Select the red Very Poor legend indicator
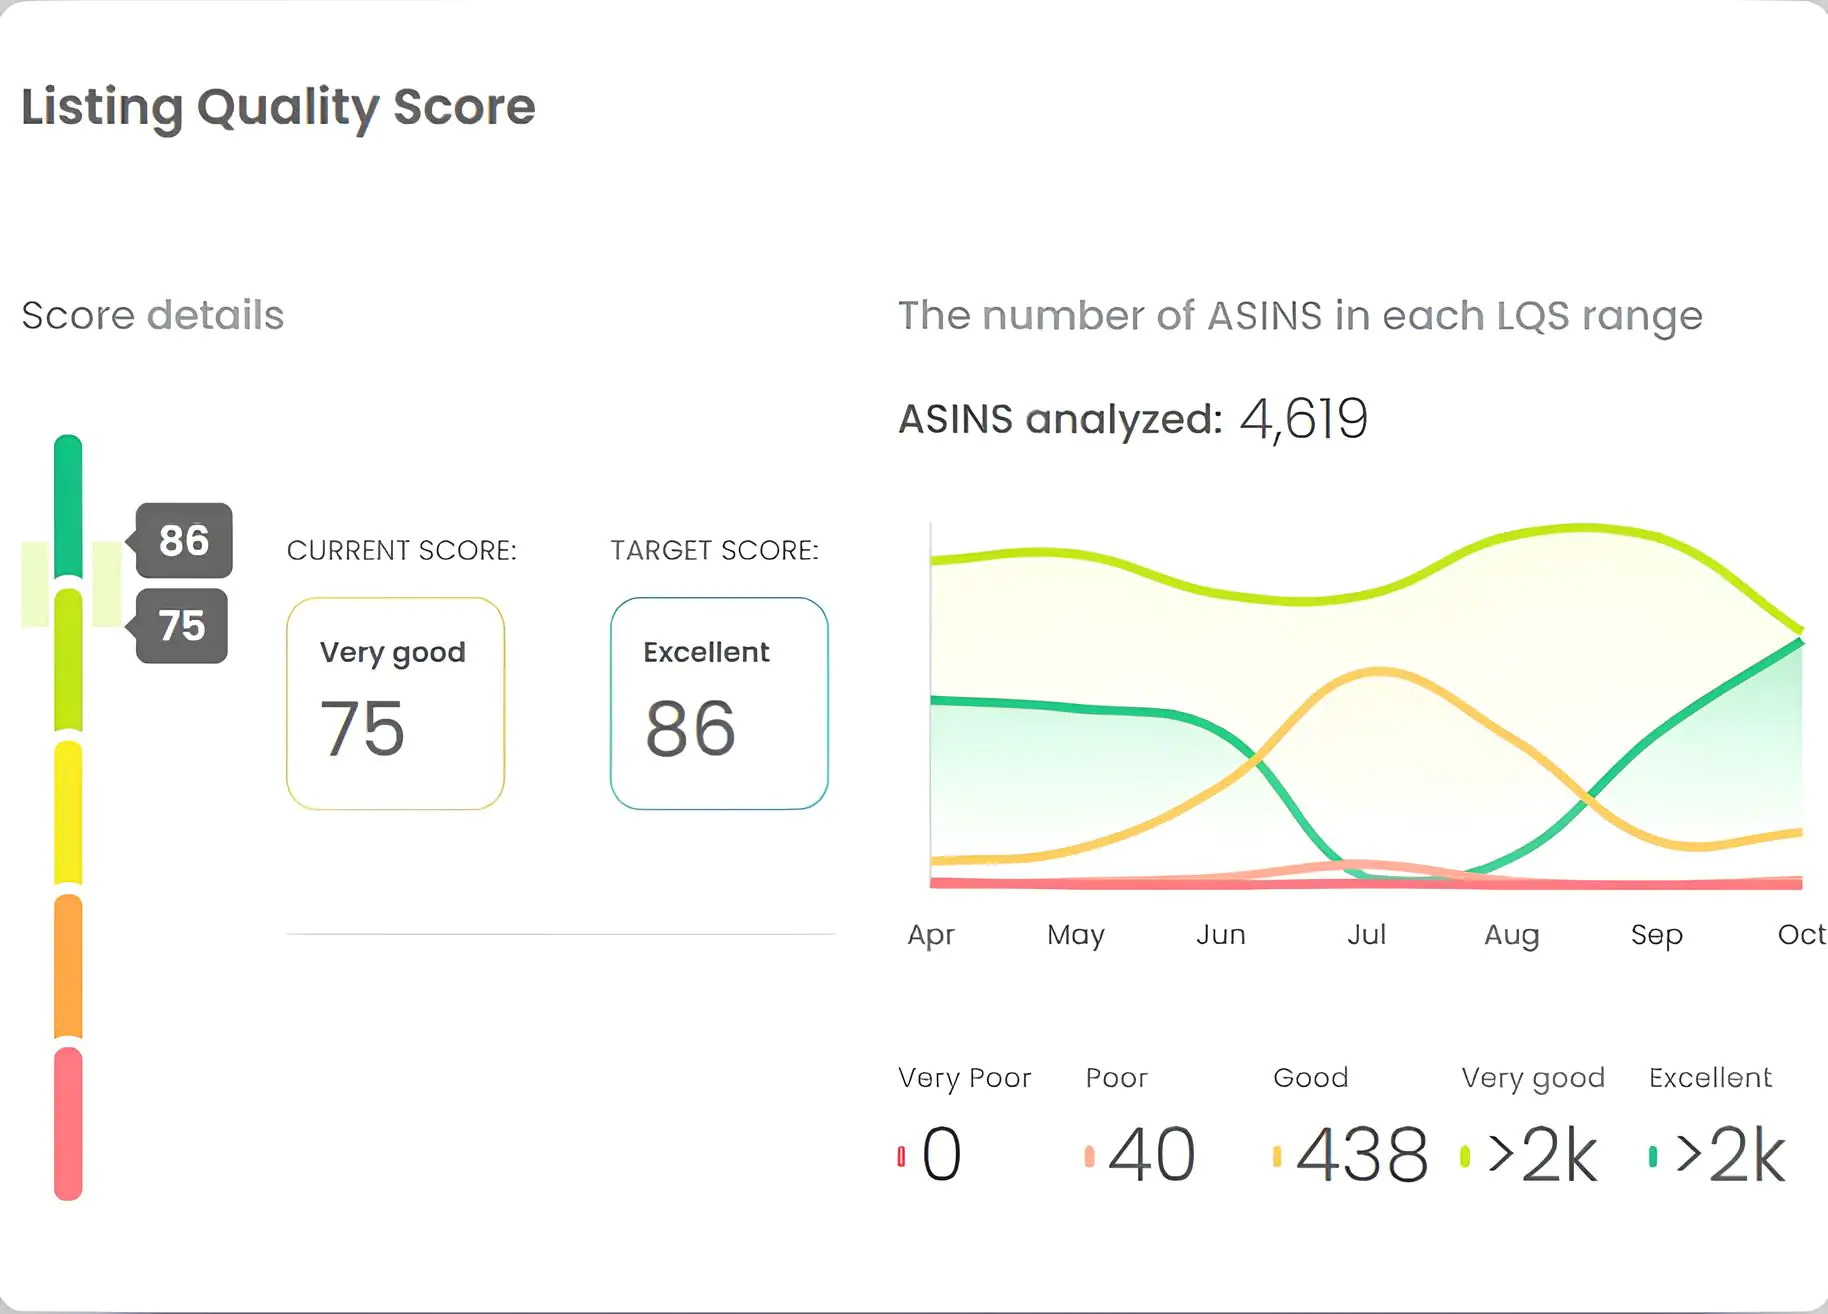The image size is (1828, 1314). coord(901,1157)
